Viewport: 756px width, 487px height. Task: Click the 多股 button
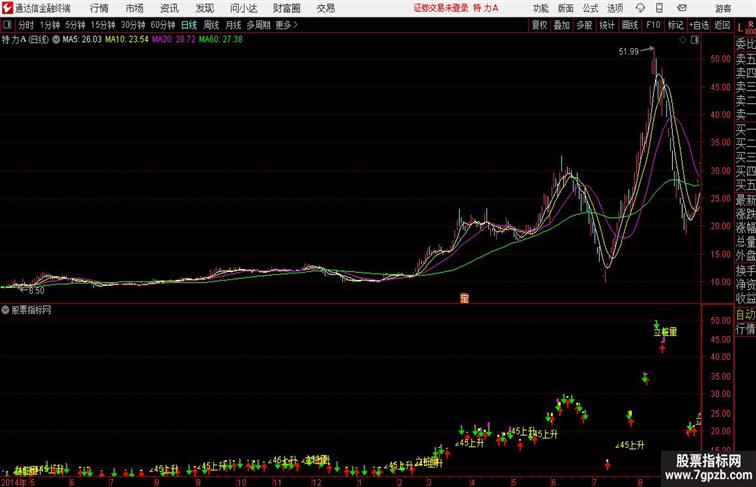click(x=584, y=25)
